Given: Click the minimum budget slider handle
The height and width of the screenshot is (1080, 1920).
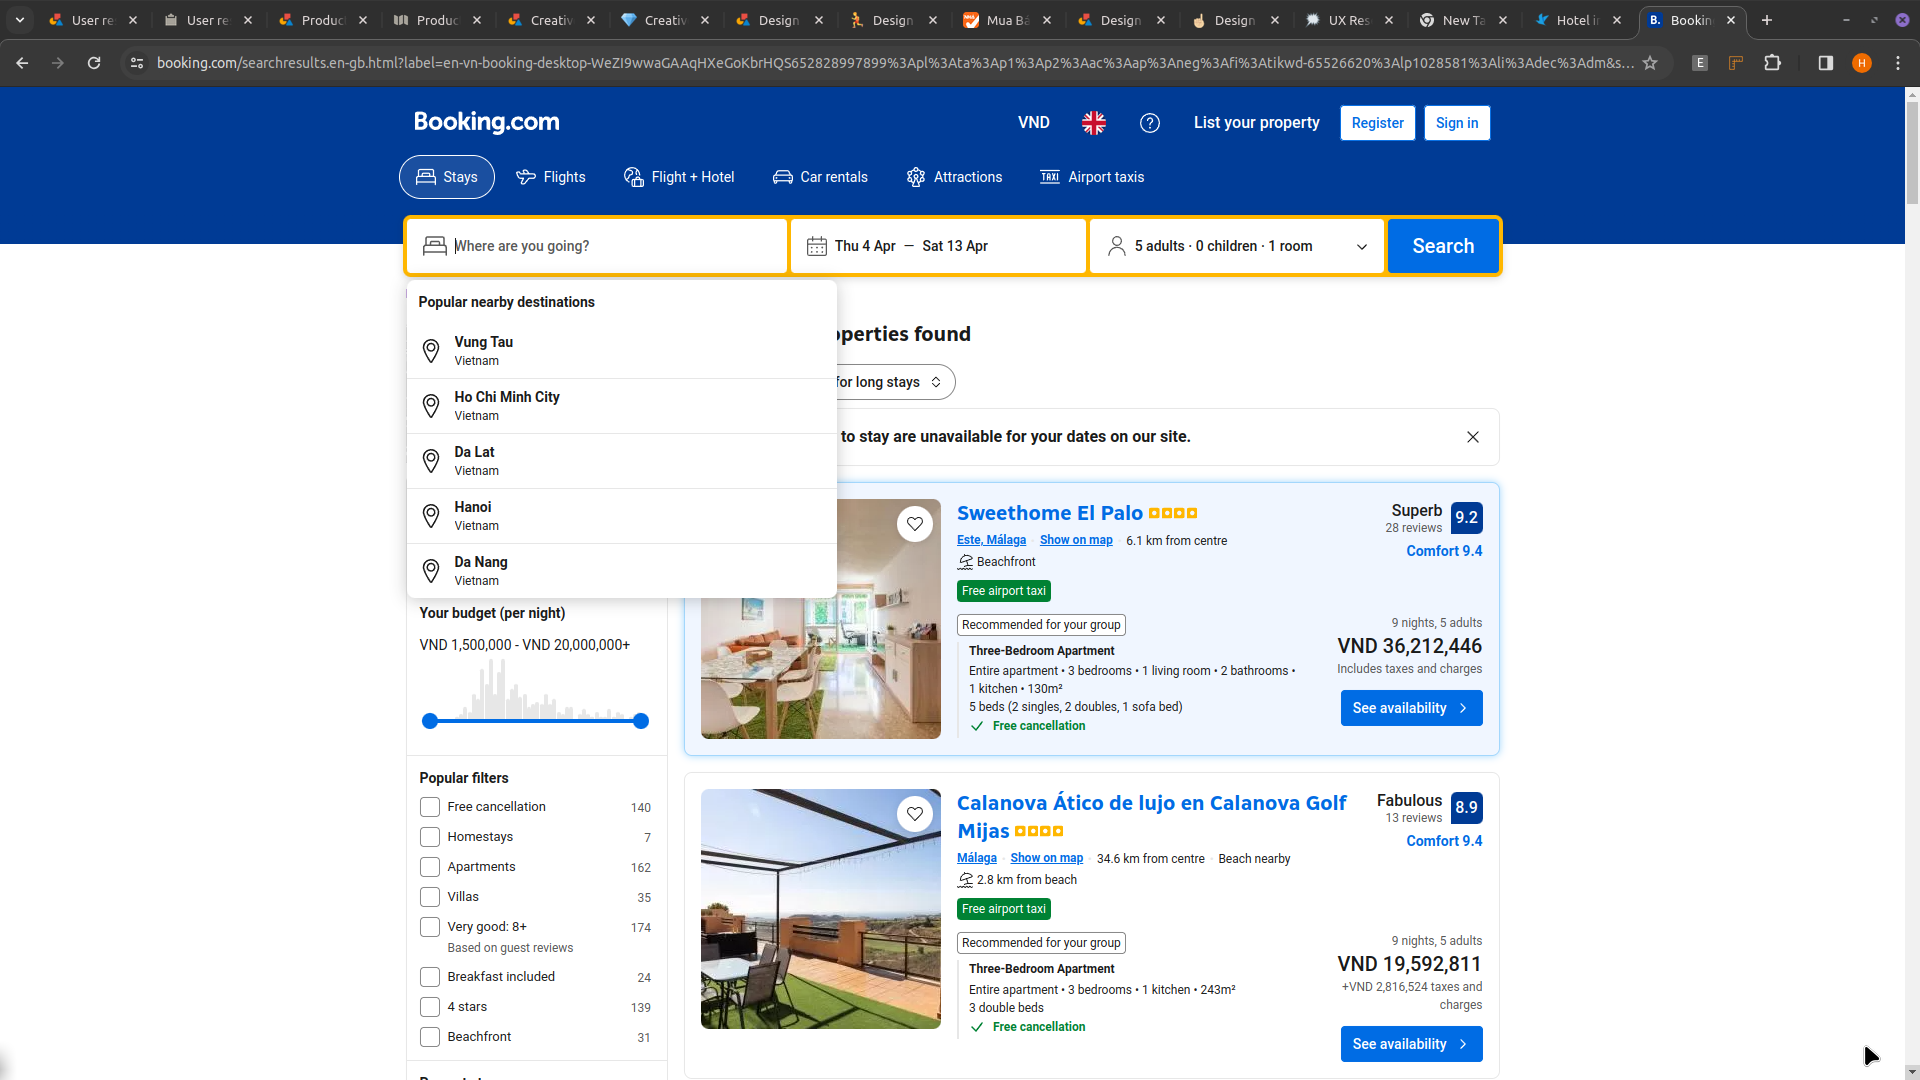Looking at the screenshot, I should click(430, 721).
